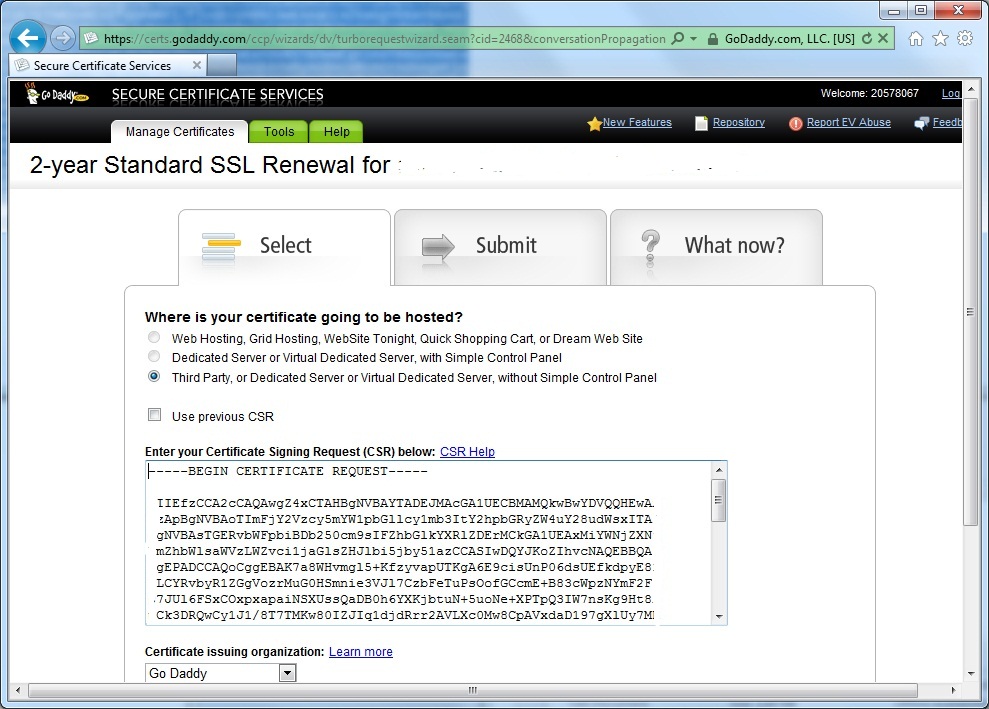Open the CSR Help link
Screen dimensions: 989x709
pyautogui.click(x=467, y=452)
